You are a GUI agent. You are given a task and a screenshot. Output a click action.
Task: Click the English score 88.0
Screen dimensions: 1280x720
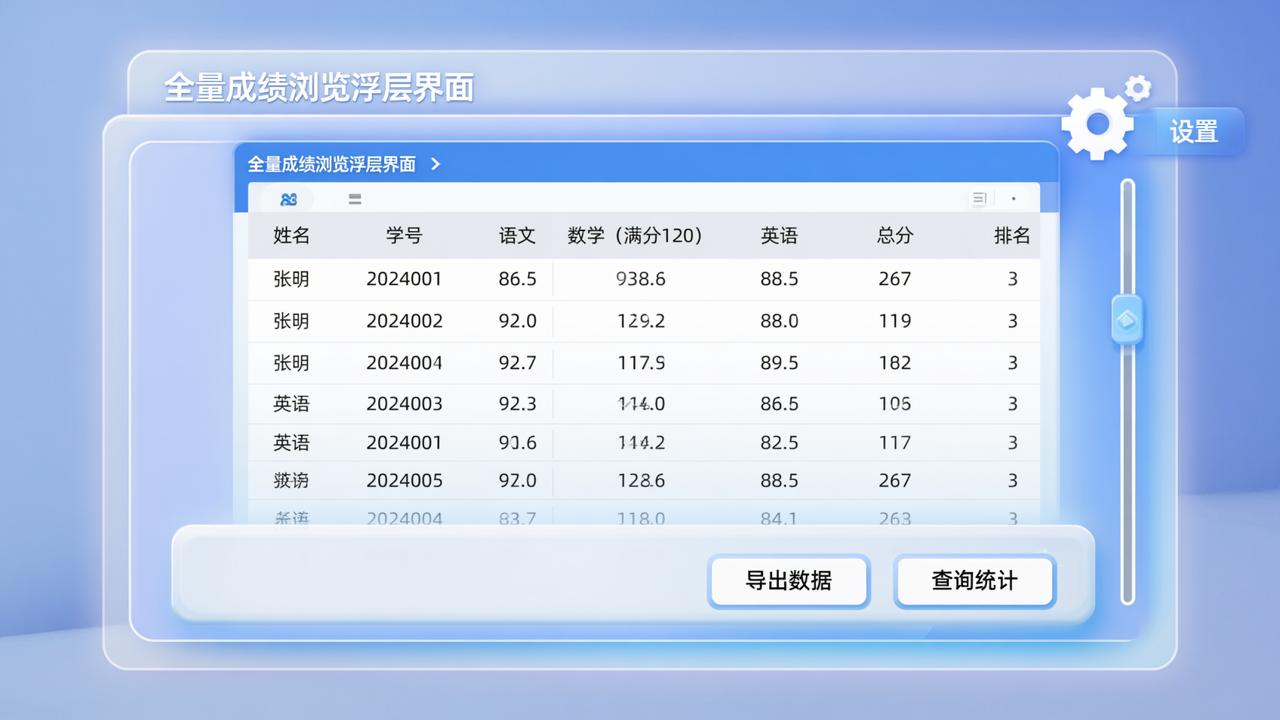coord(779,321)
